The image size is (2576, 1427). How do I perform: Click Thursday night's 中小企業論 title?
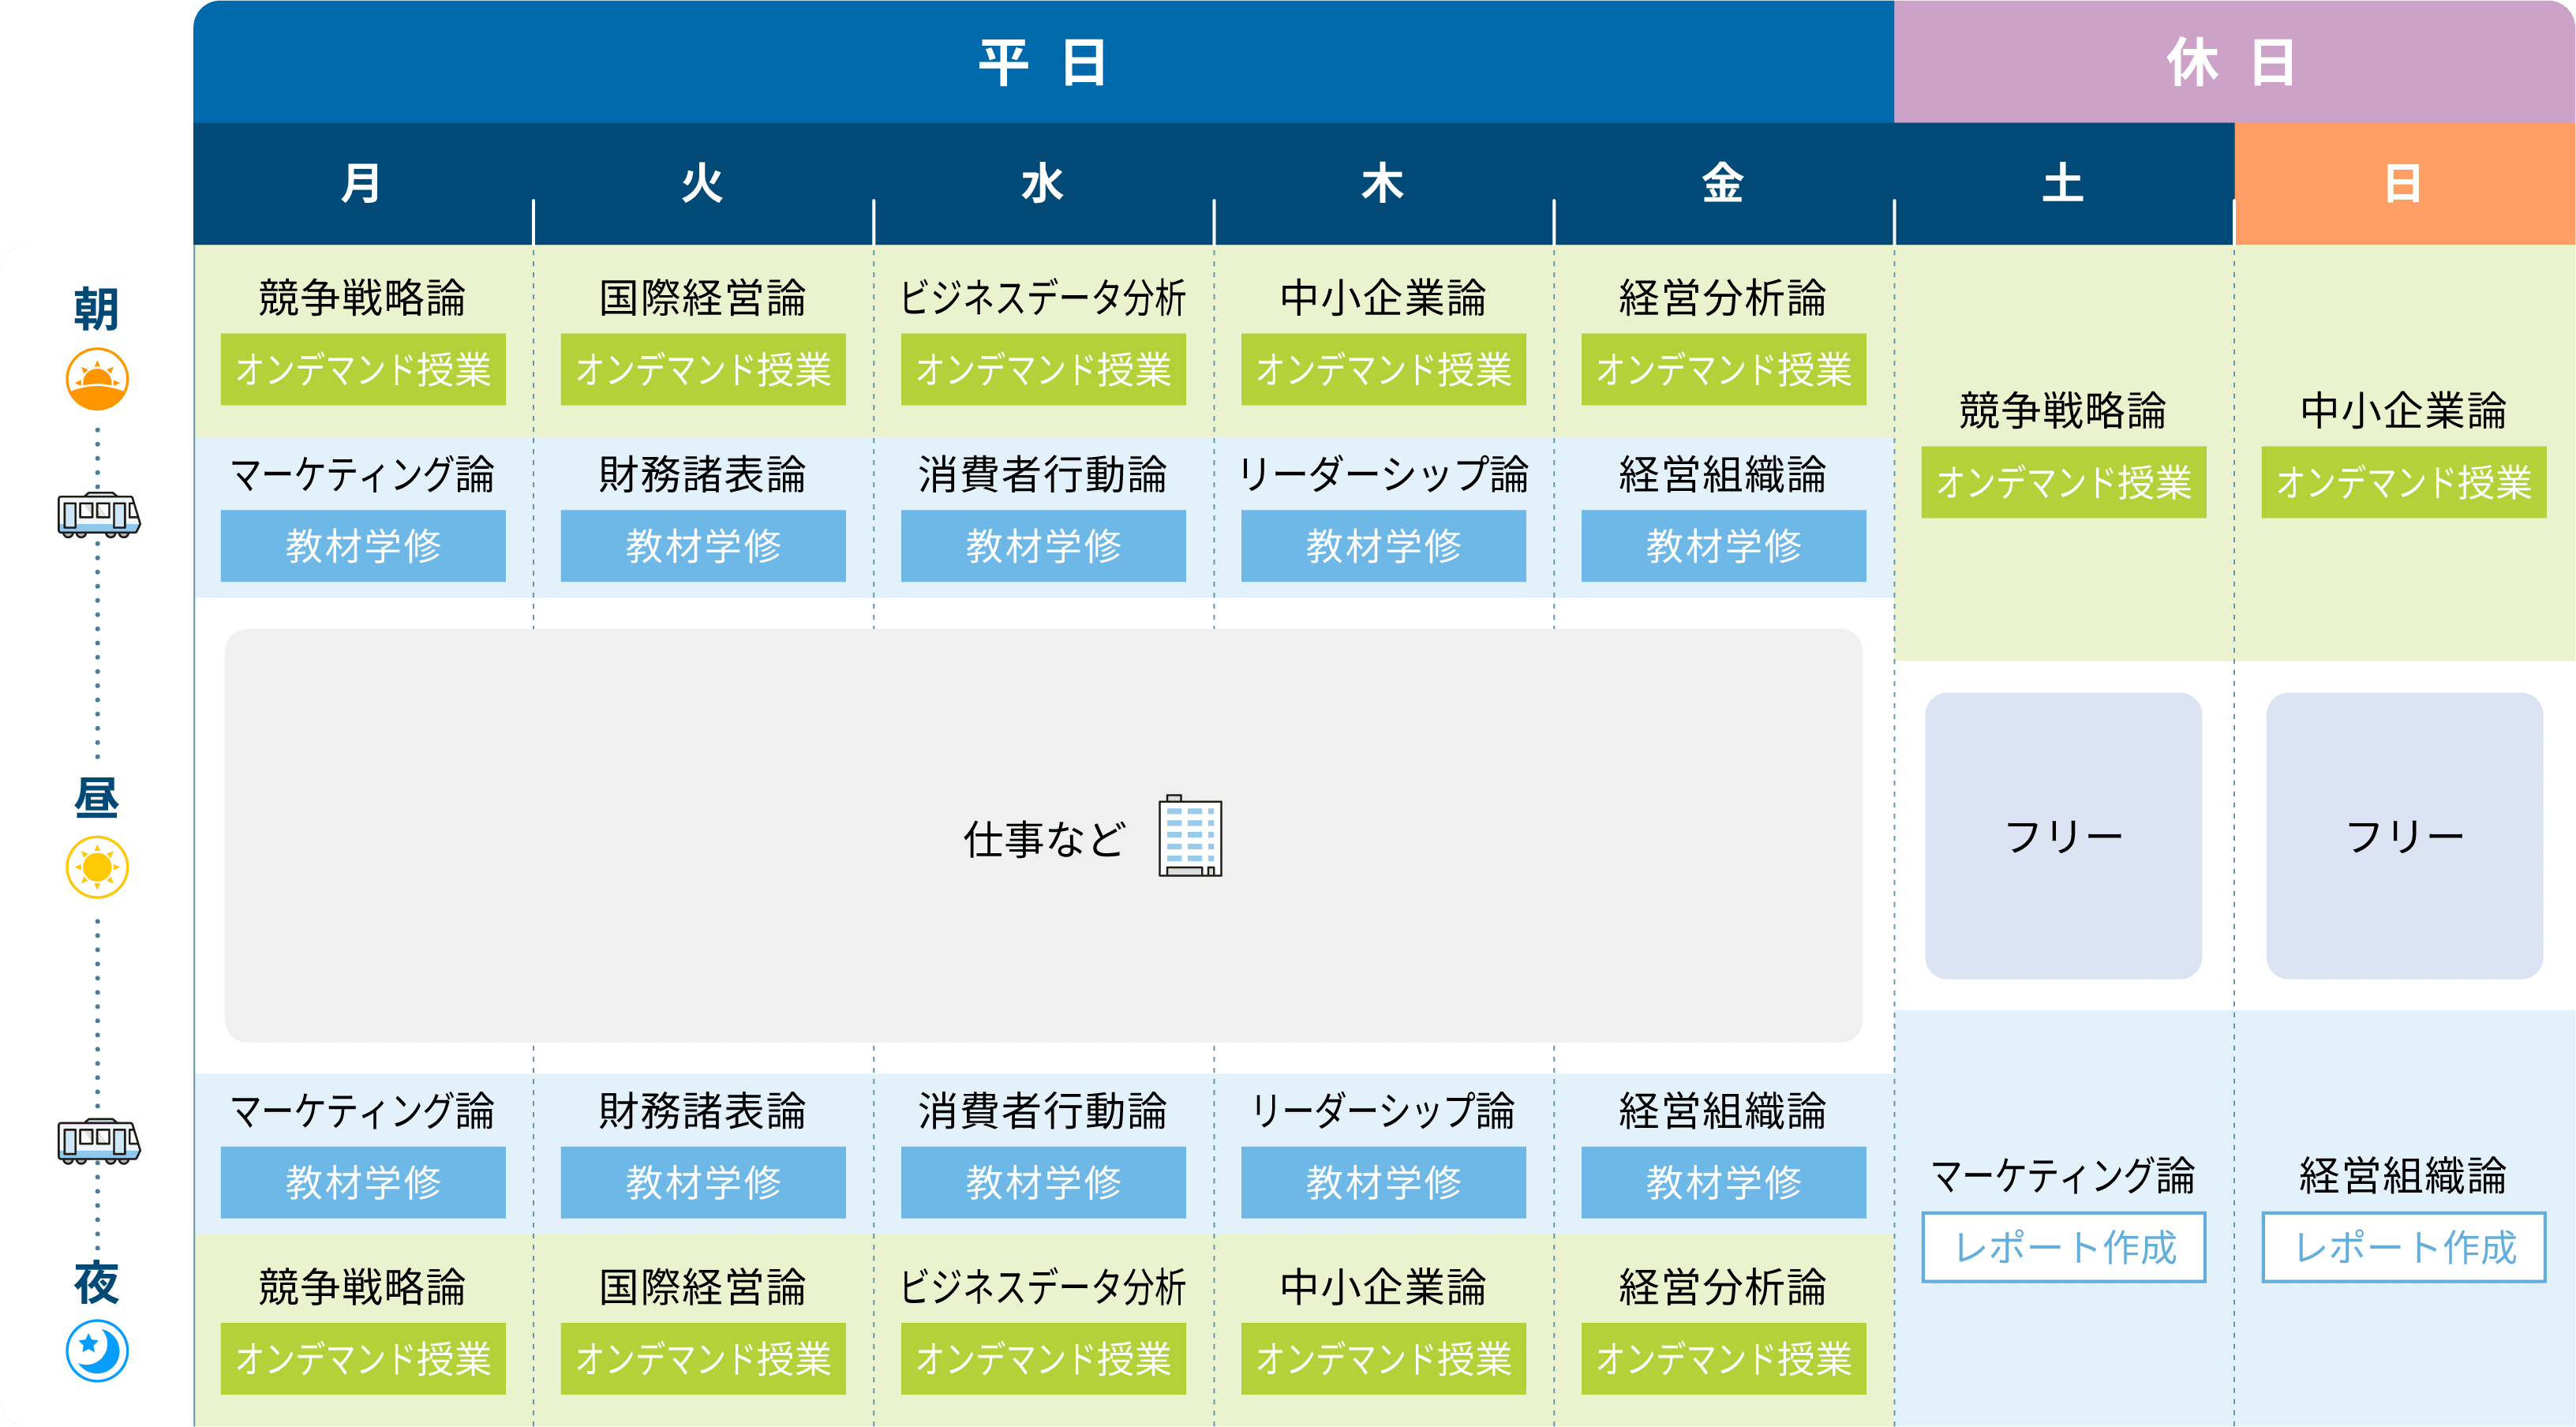click(x=1383, y=1288)
